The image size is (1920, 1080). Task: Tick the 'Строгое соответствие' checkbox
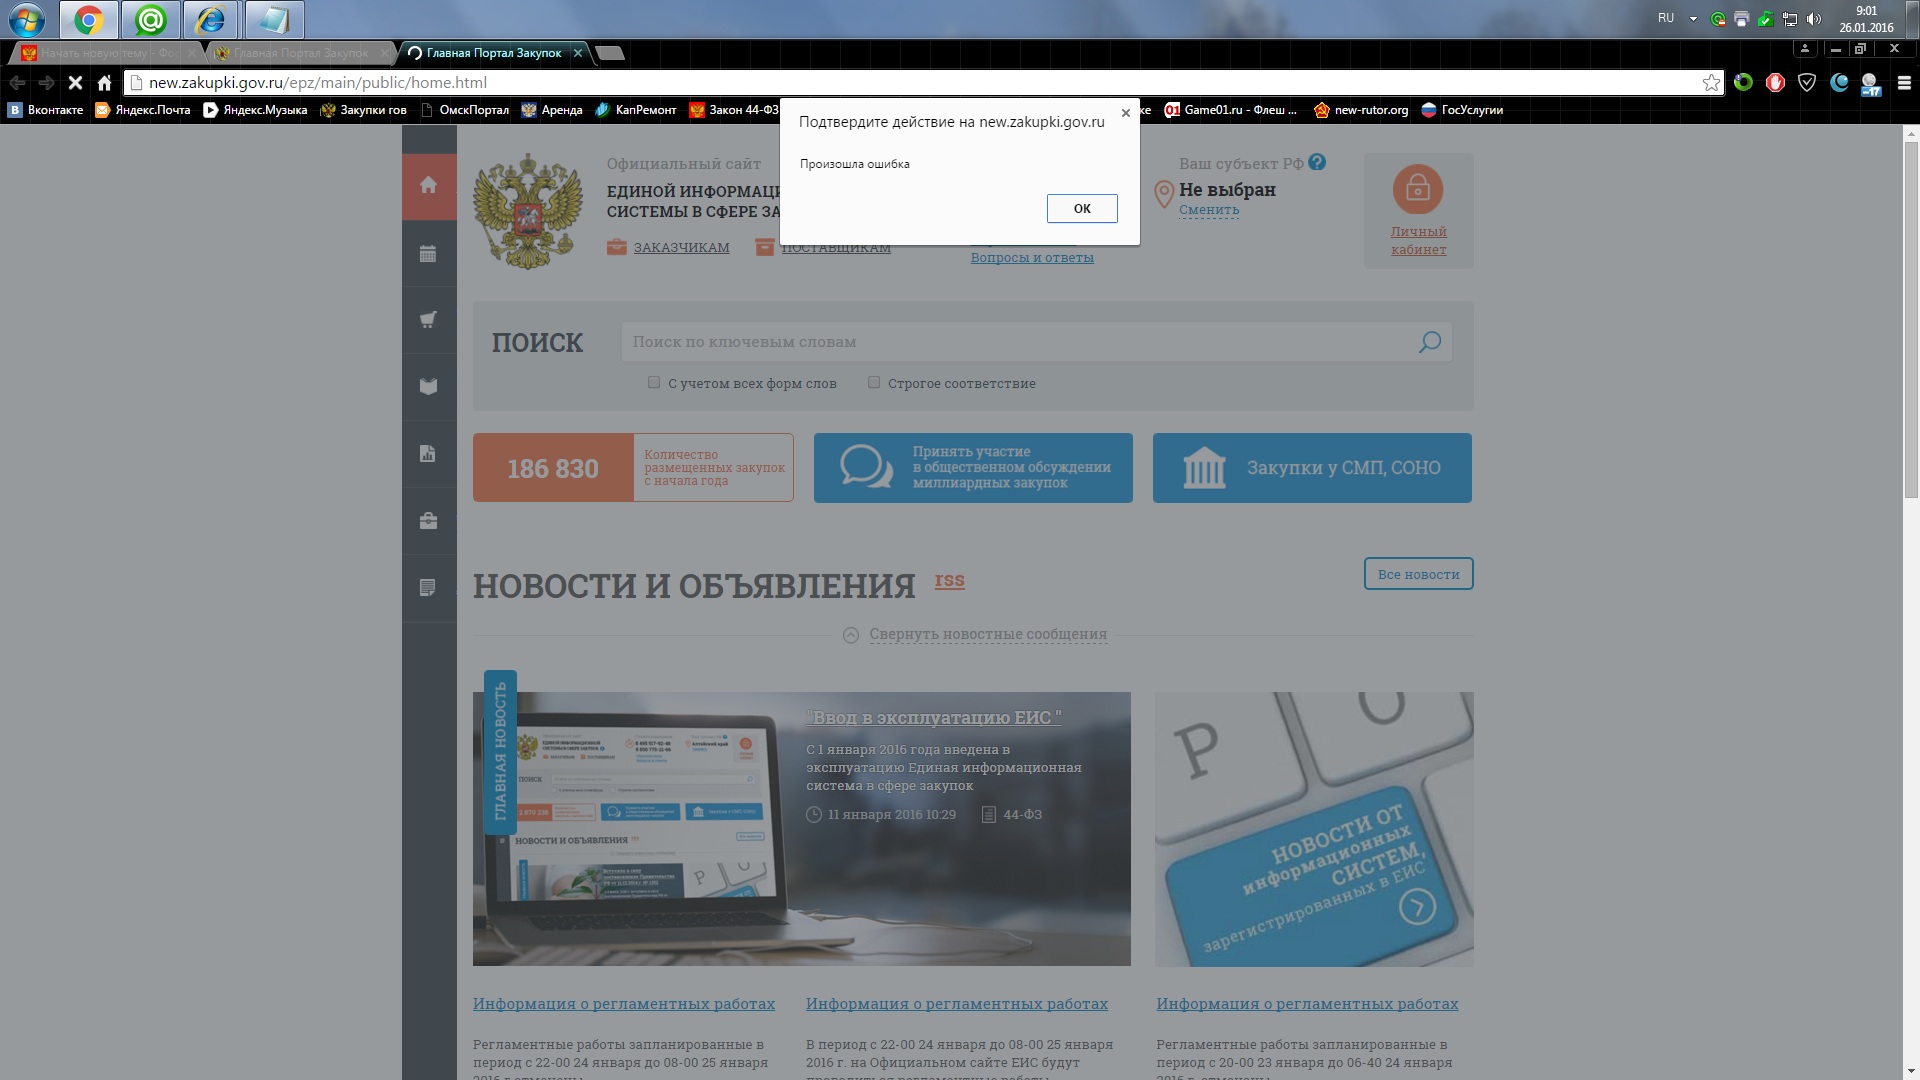tap(874, 382)
